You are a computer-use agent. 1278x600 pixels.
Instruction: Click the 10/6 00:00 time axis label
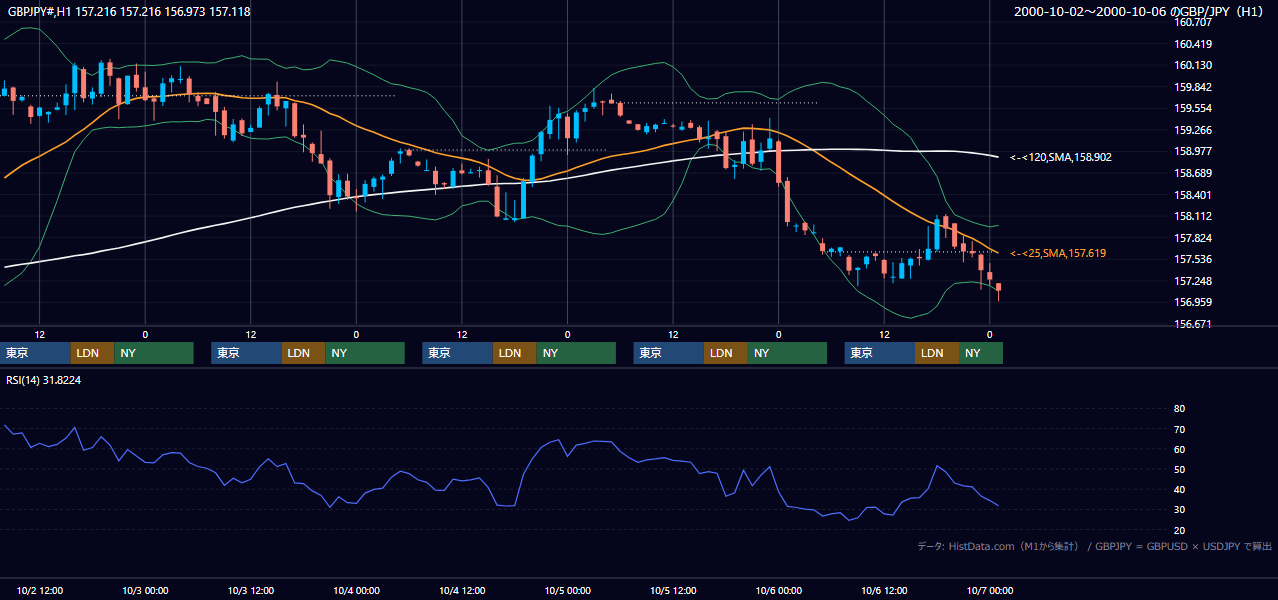click(x=779, y=590)
